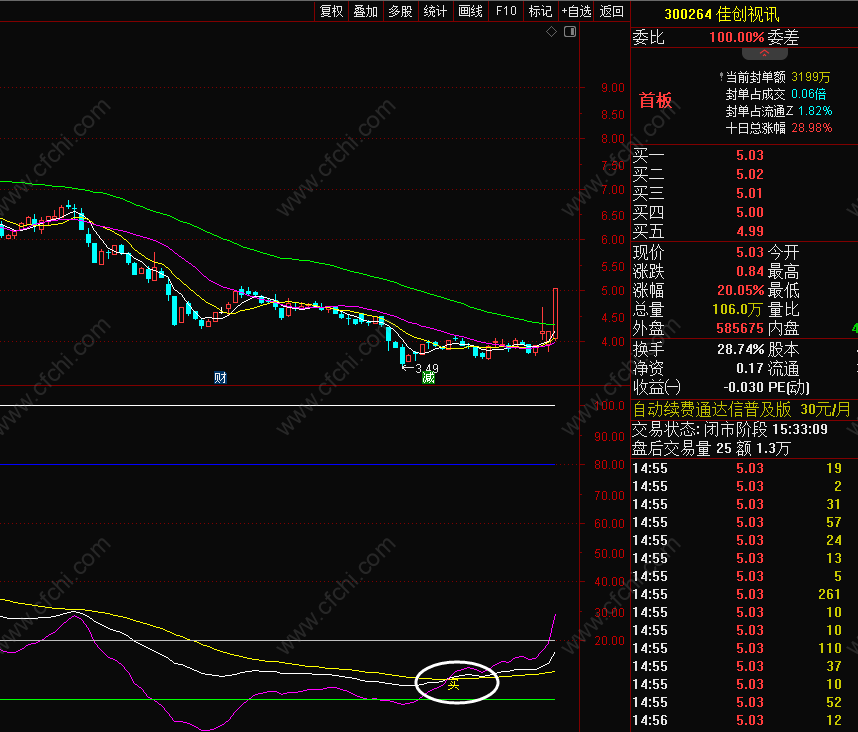Click 换手 28.74% value
This screenshot has width=858, height=732.
pyautogui.click(x=740, y=349)
